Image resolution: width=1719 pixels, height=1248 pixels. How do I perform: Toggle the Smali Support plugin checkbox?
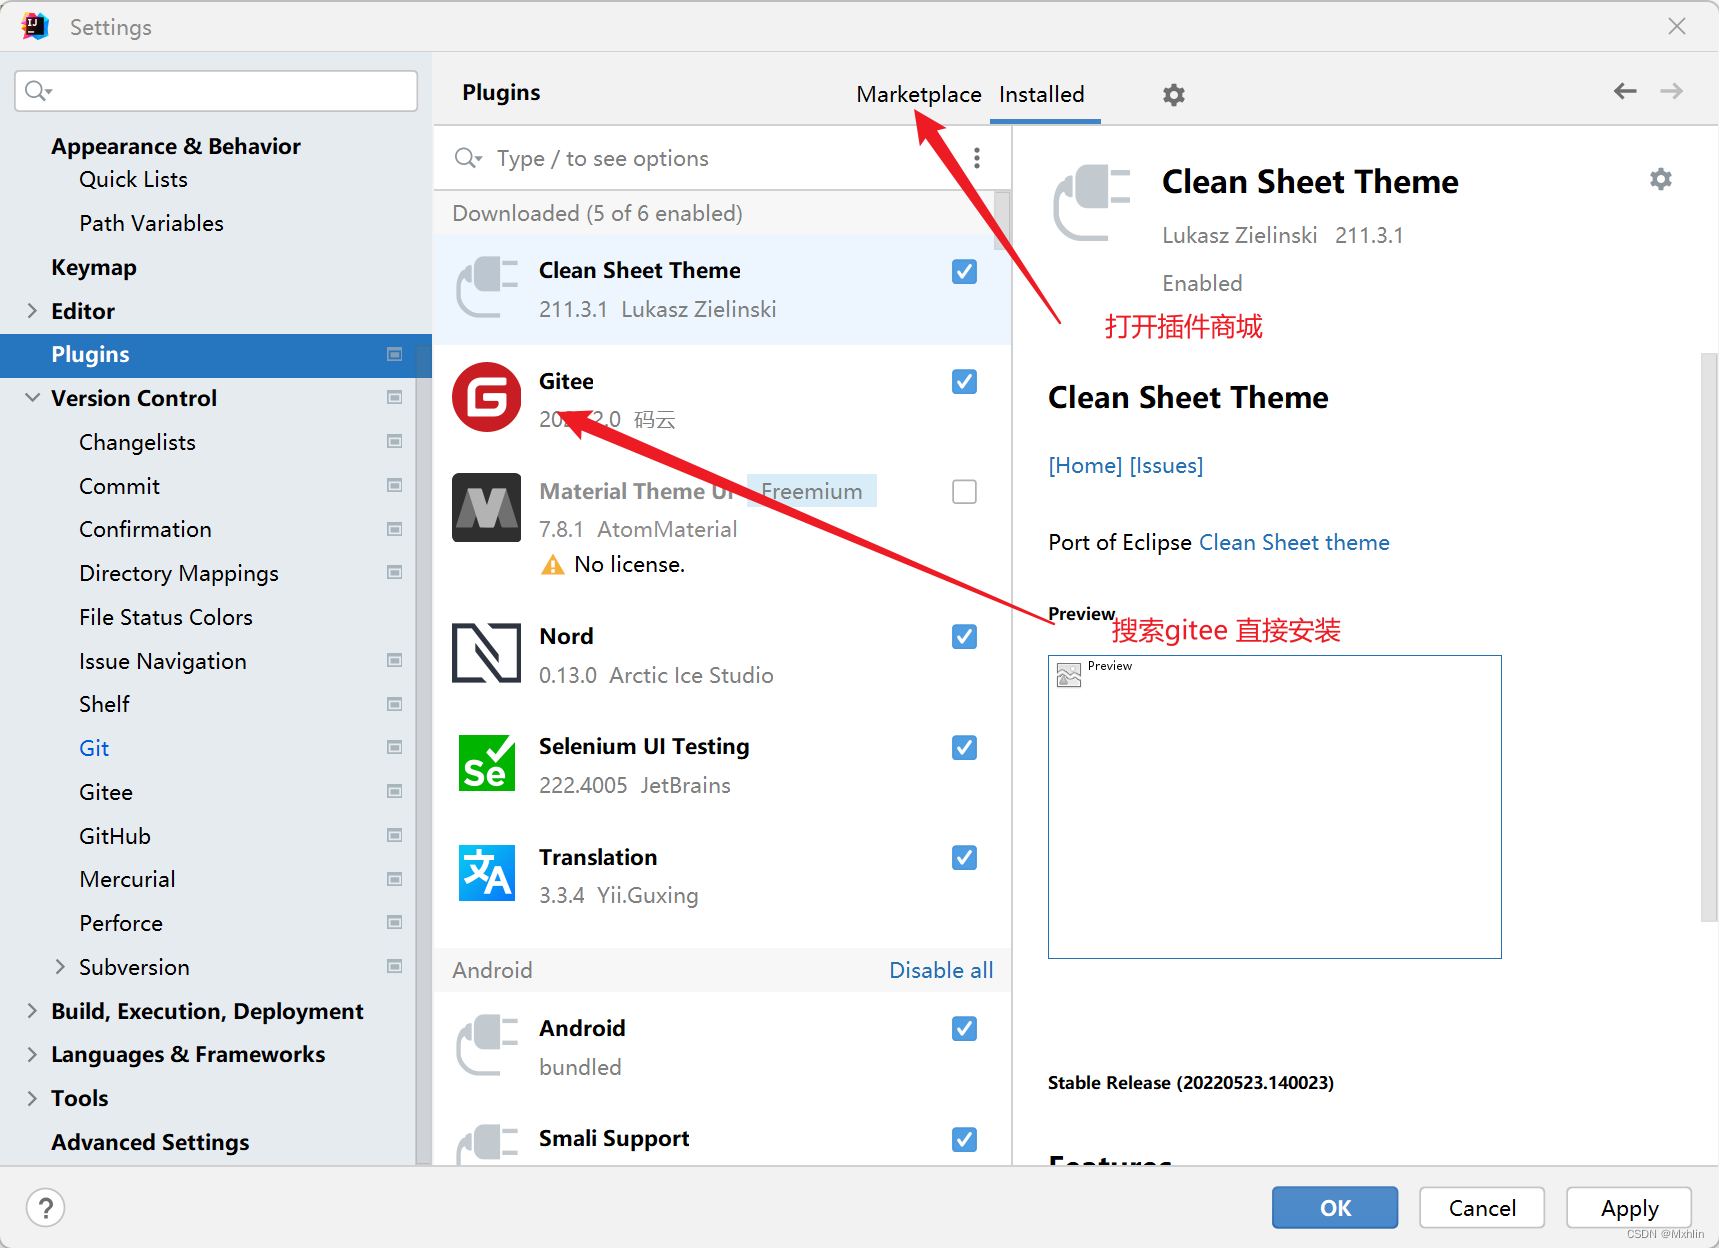pyautogui.click(x=964, y=1139)
